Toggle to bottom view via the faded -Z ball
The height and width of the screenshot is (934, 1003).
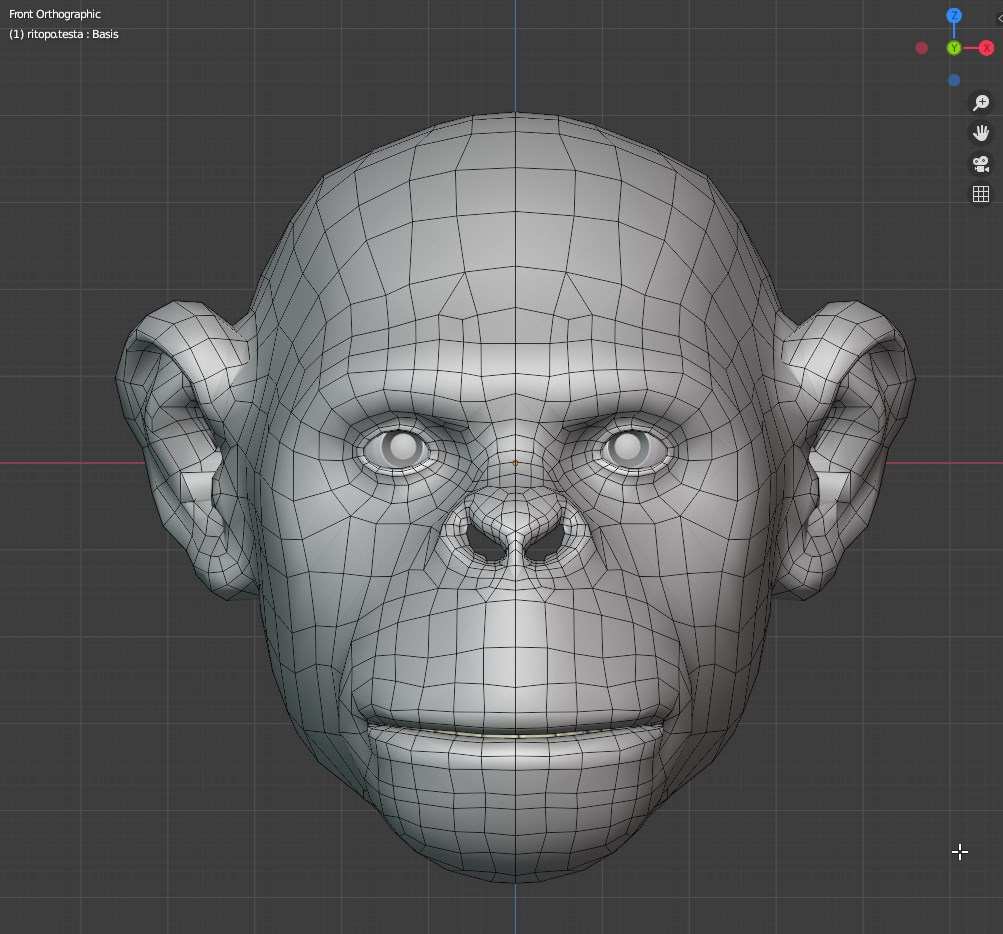953,80
